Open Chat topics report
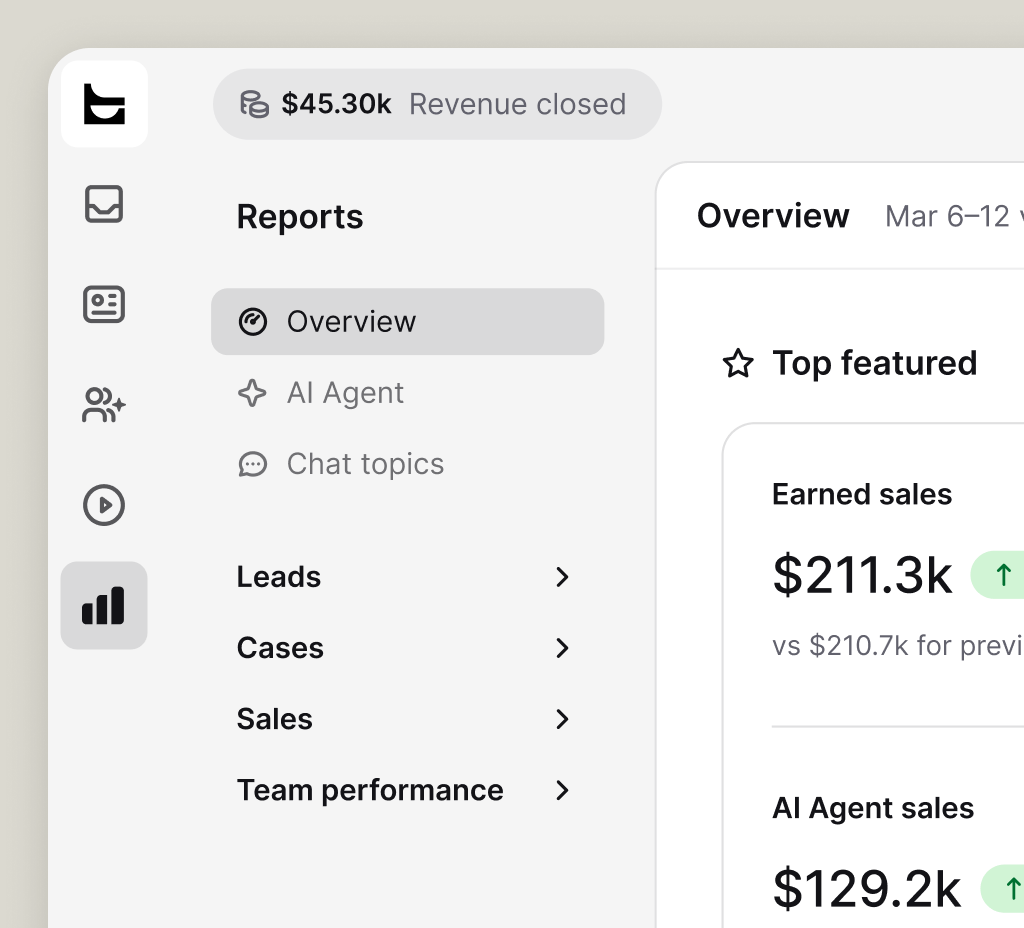Screen dimensions: 1024x928 (408, 464)
